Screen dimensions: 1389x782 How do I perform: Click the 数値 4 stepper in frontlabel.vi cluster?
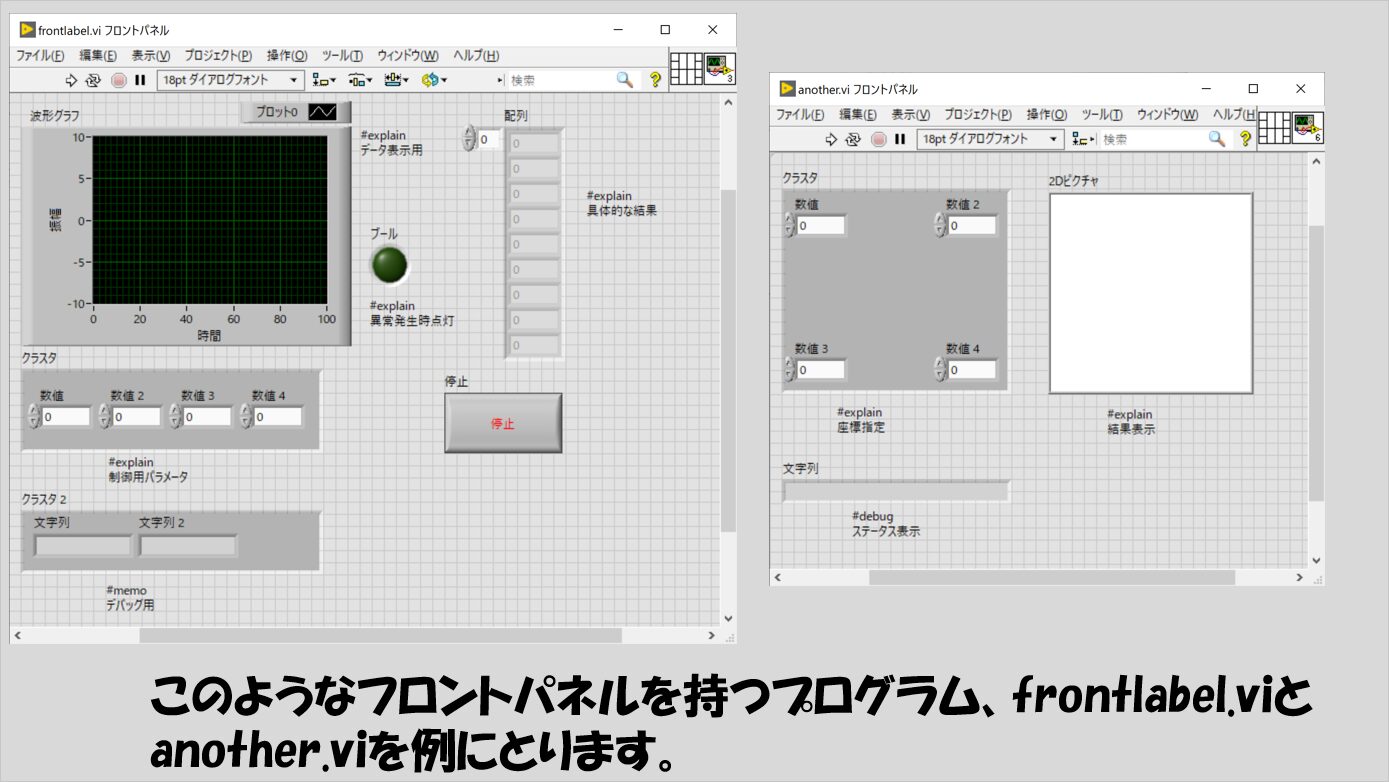click(x=246, y=416)
